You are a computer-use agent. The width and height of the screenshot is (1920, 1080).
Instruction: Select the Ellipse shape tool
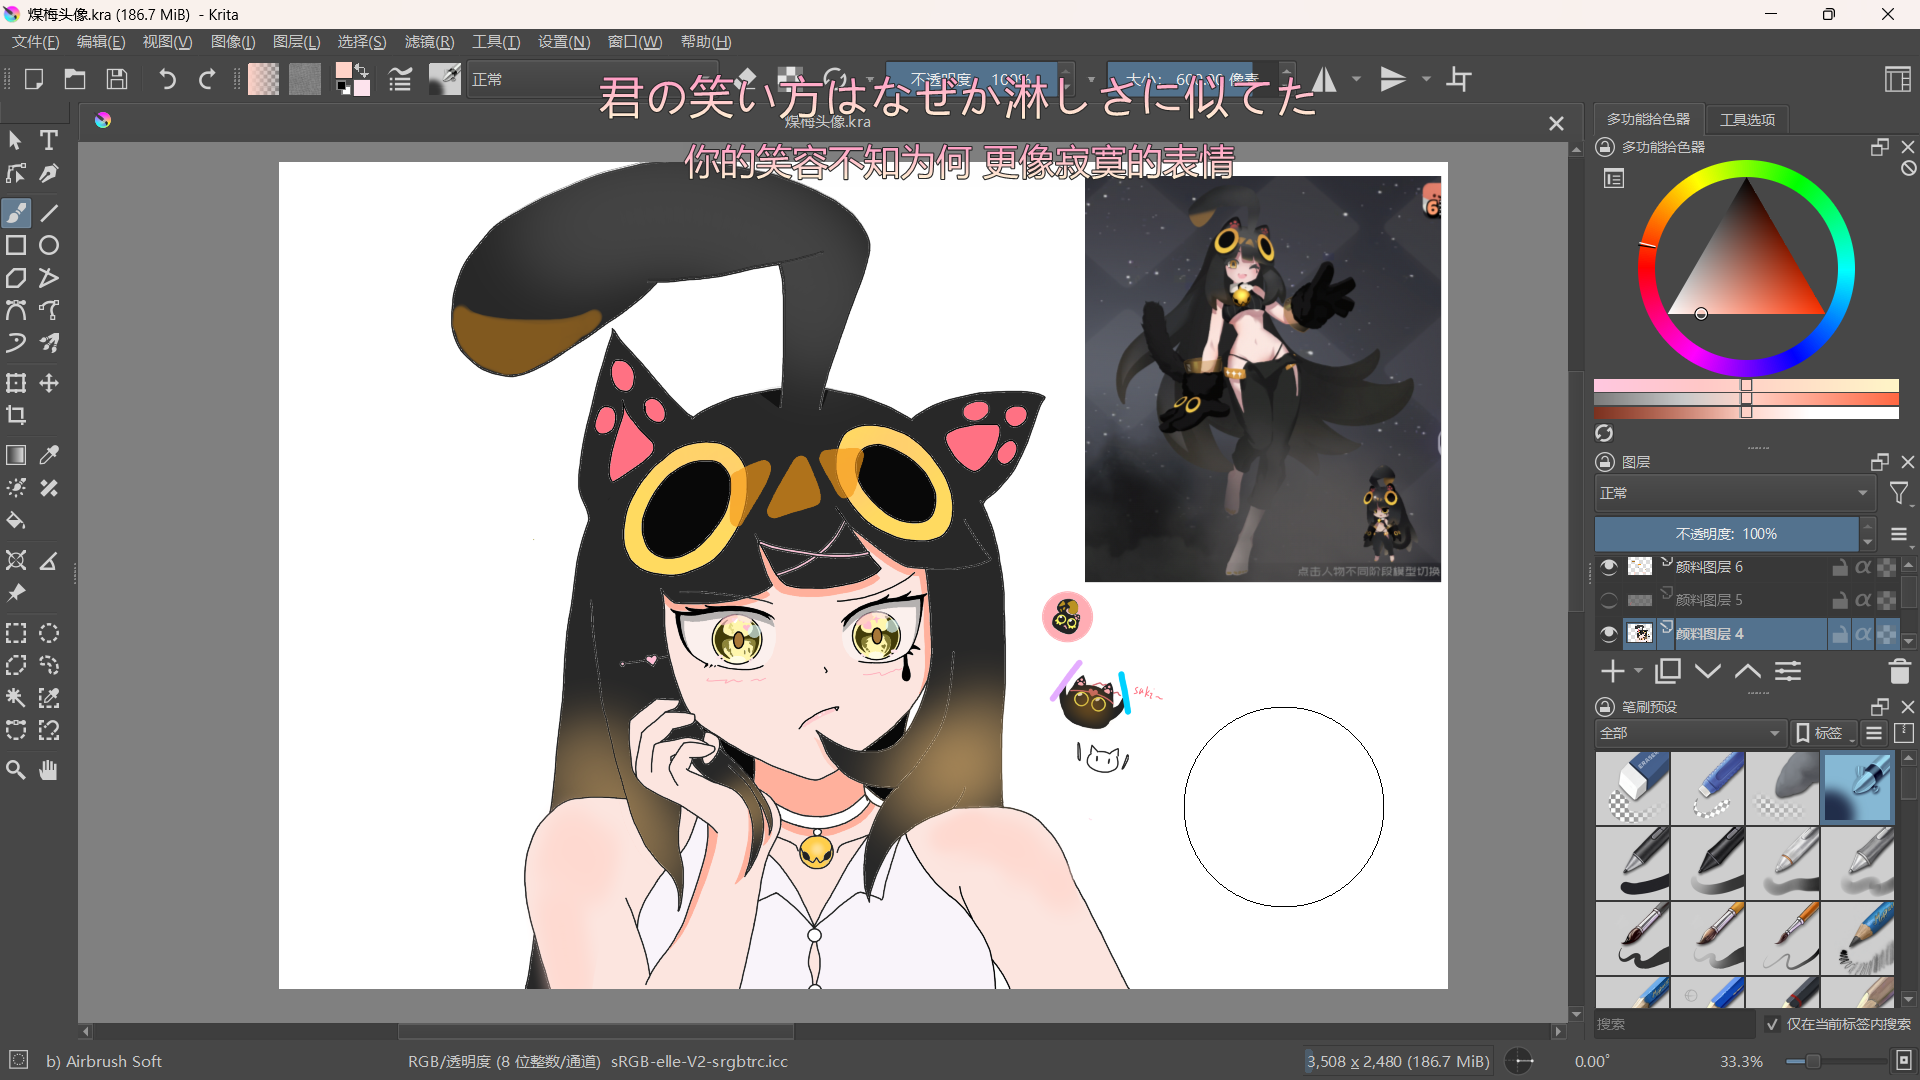point(49,245)
